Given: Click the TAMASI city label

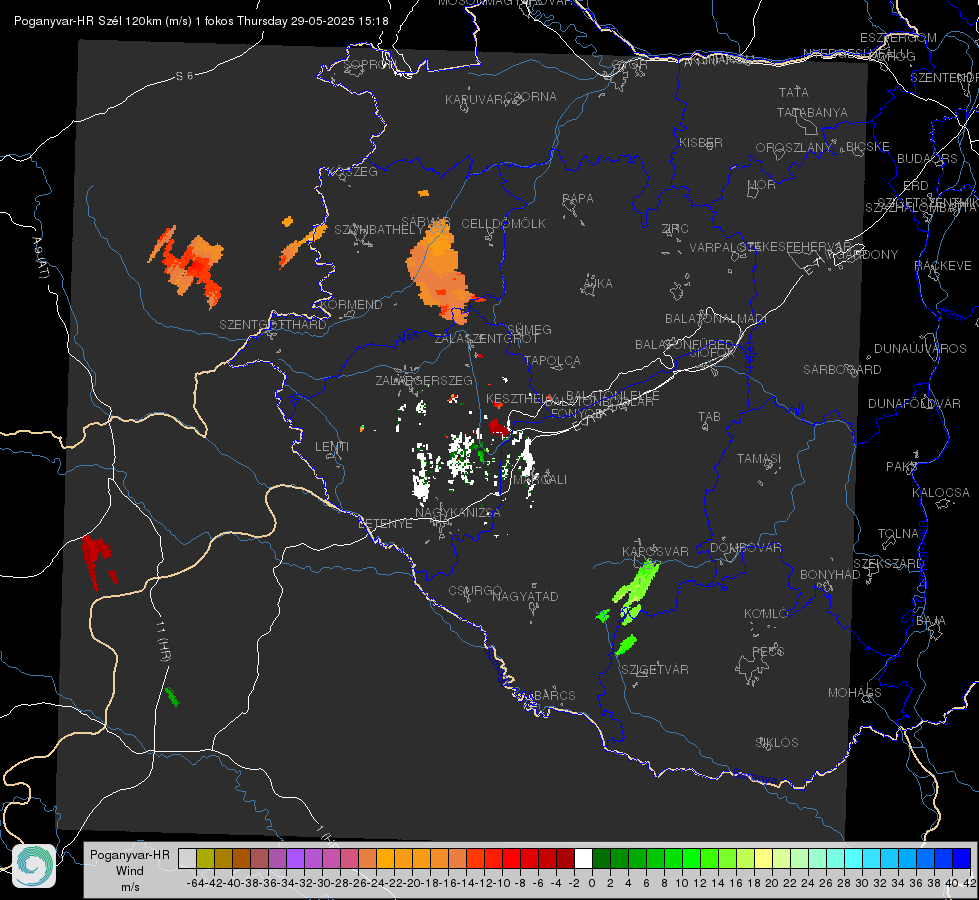Looking at the screenshot, I should pyautogui.click(x=759, y=458).
